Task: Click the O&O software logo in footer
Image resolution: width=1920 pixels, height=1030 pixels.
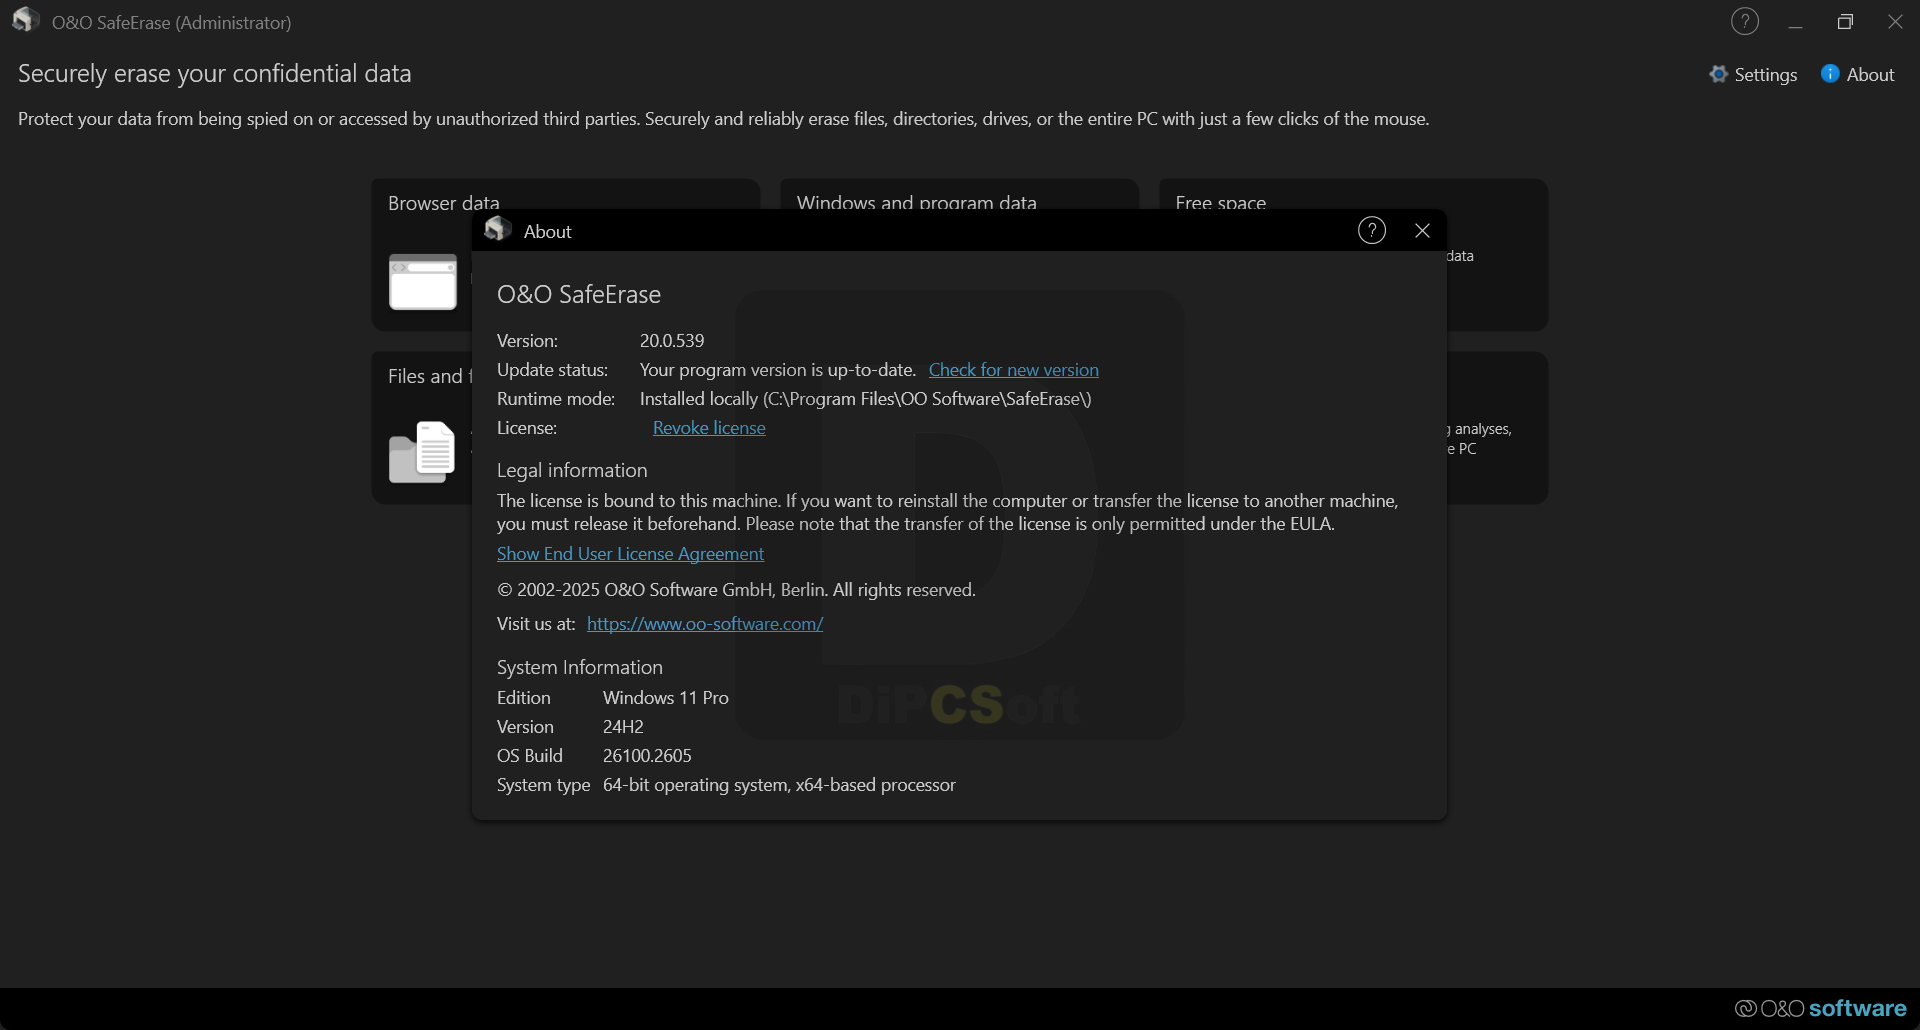Action: coord(1821,1008)
